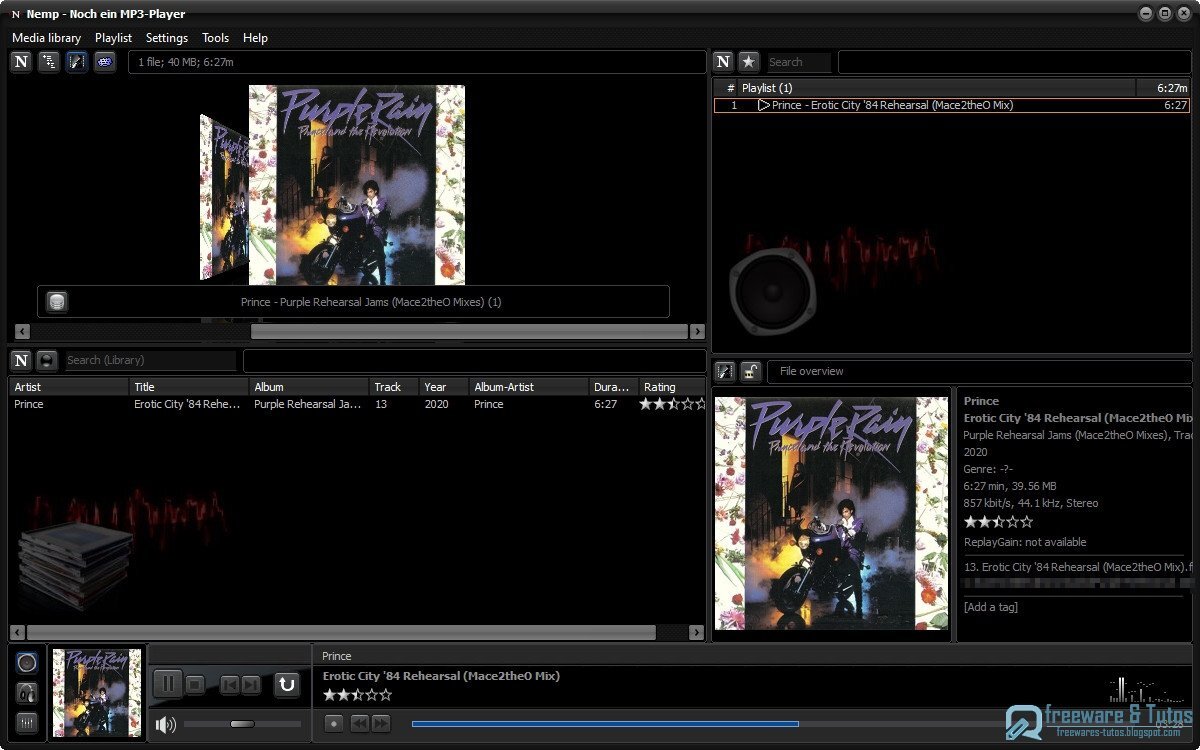Set rating stars under the playing title
The height and width of the screenshot is (750, 1200).
tap(357, 694)
